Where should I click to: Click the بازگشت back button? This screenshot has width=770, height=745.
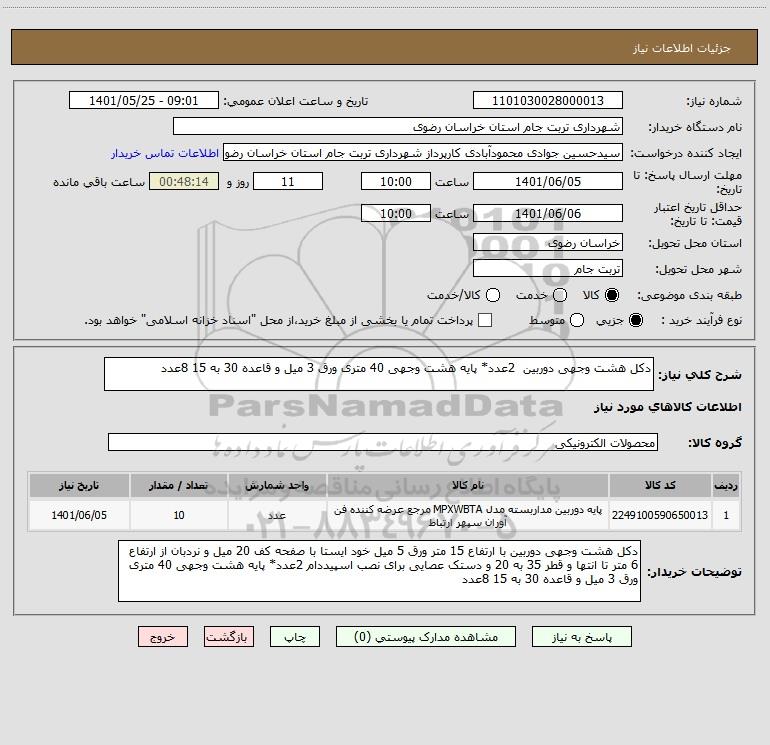click(229, 637)
